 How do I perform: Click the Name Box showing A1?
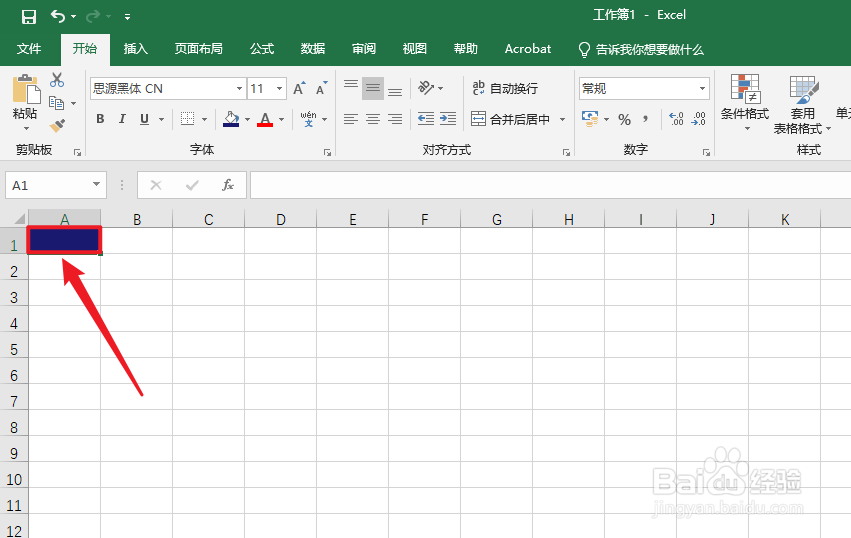point(55,185)
